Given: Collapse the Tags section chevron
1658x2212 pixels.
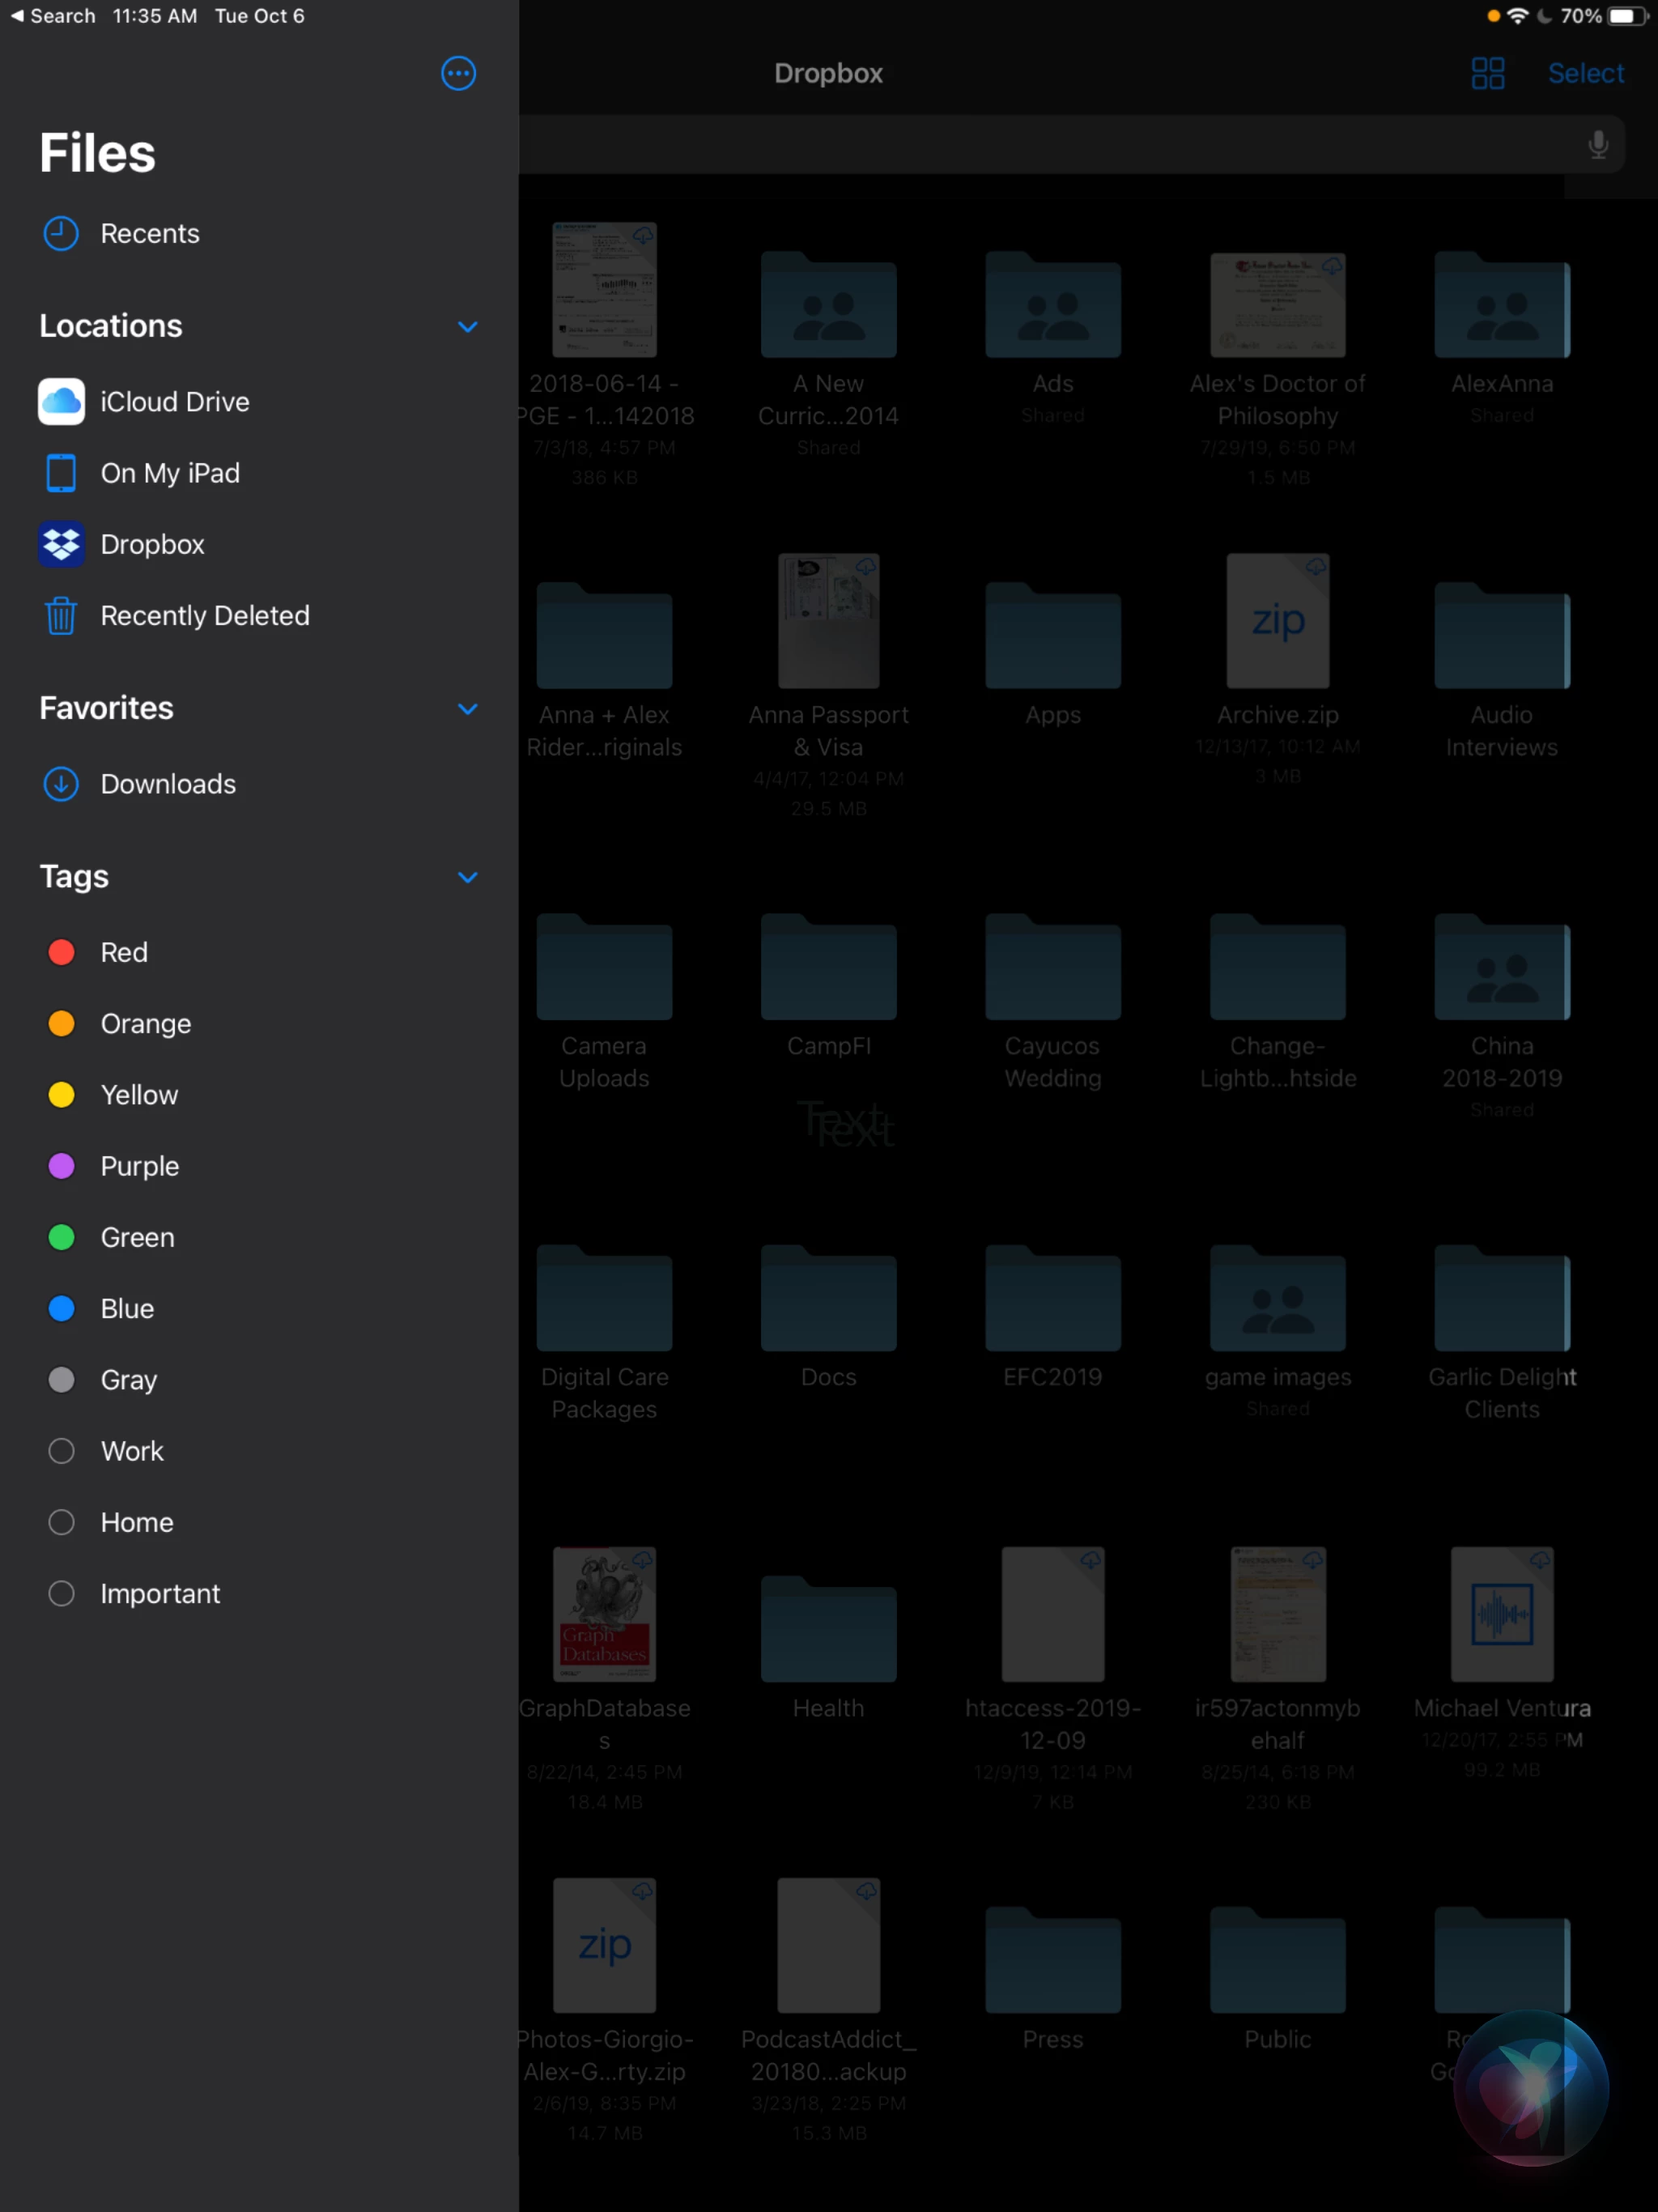Looking at the screenshot, I should [467, 877].
